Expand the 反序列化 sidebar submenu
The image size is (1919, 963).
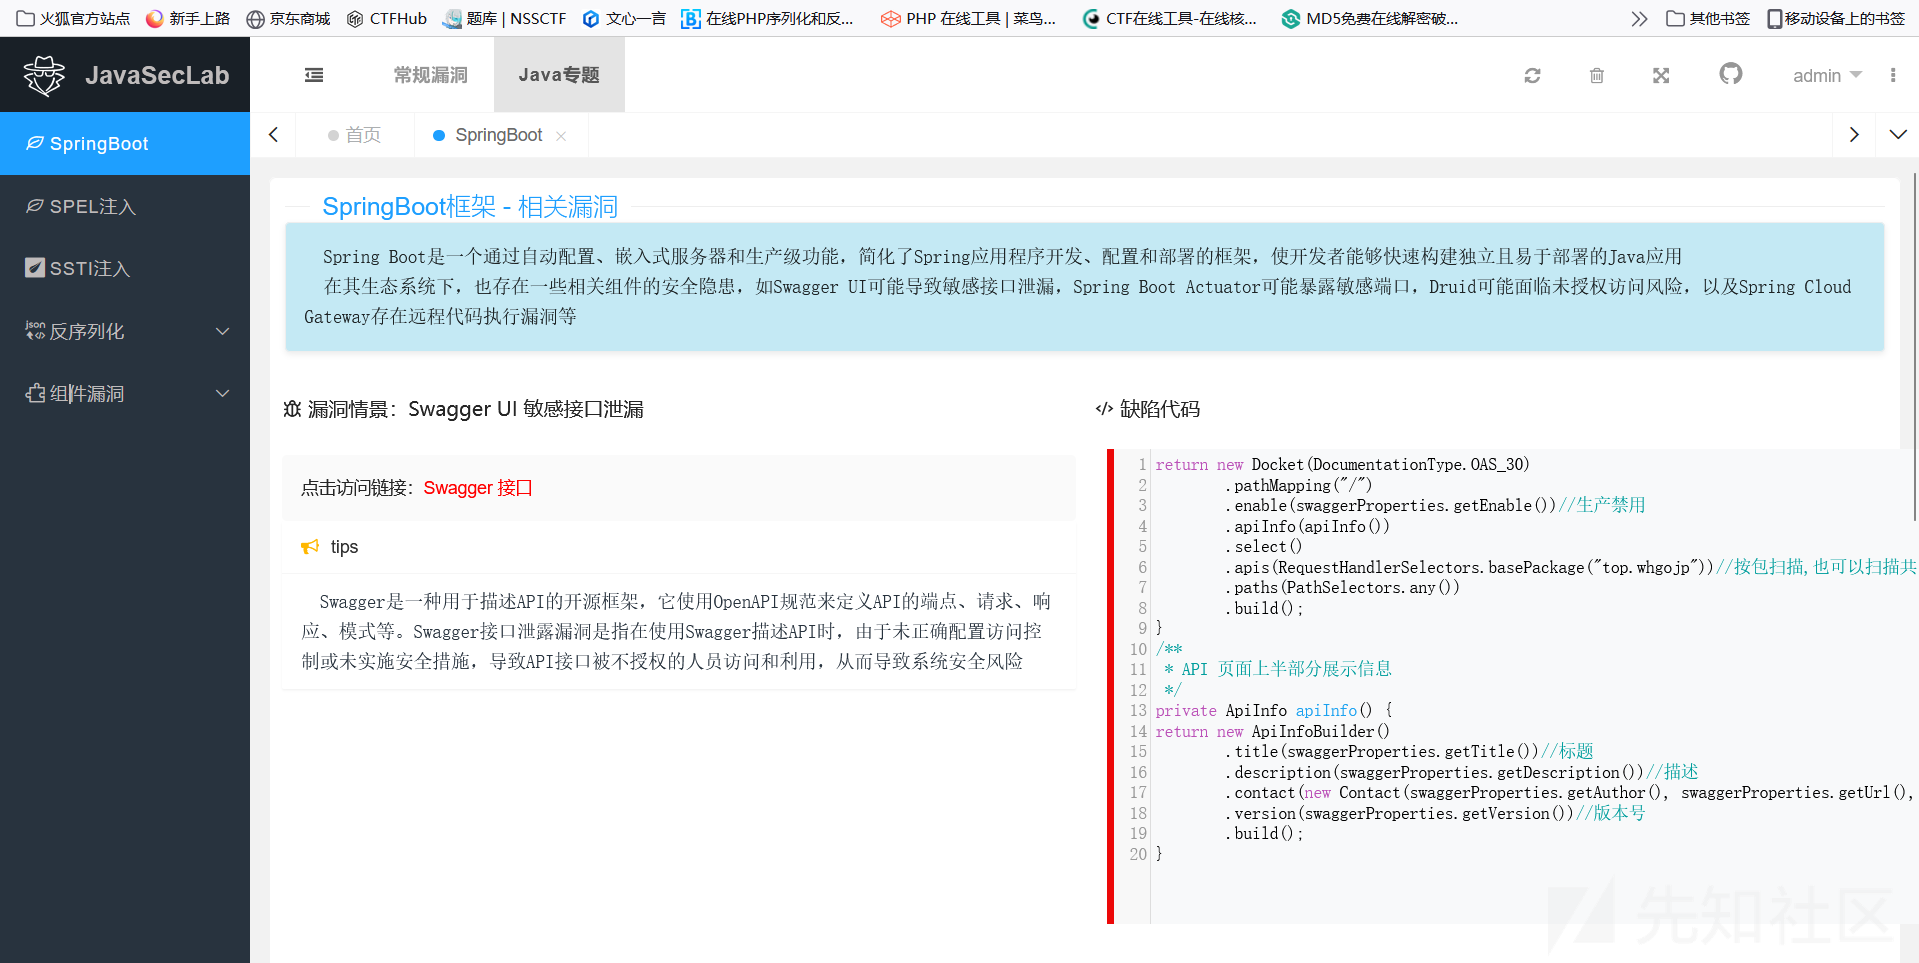point(125,331)
